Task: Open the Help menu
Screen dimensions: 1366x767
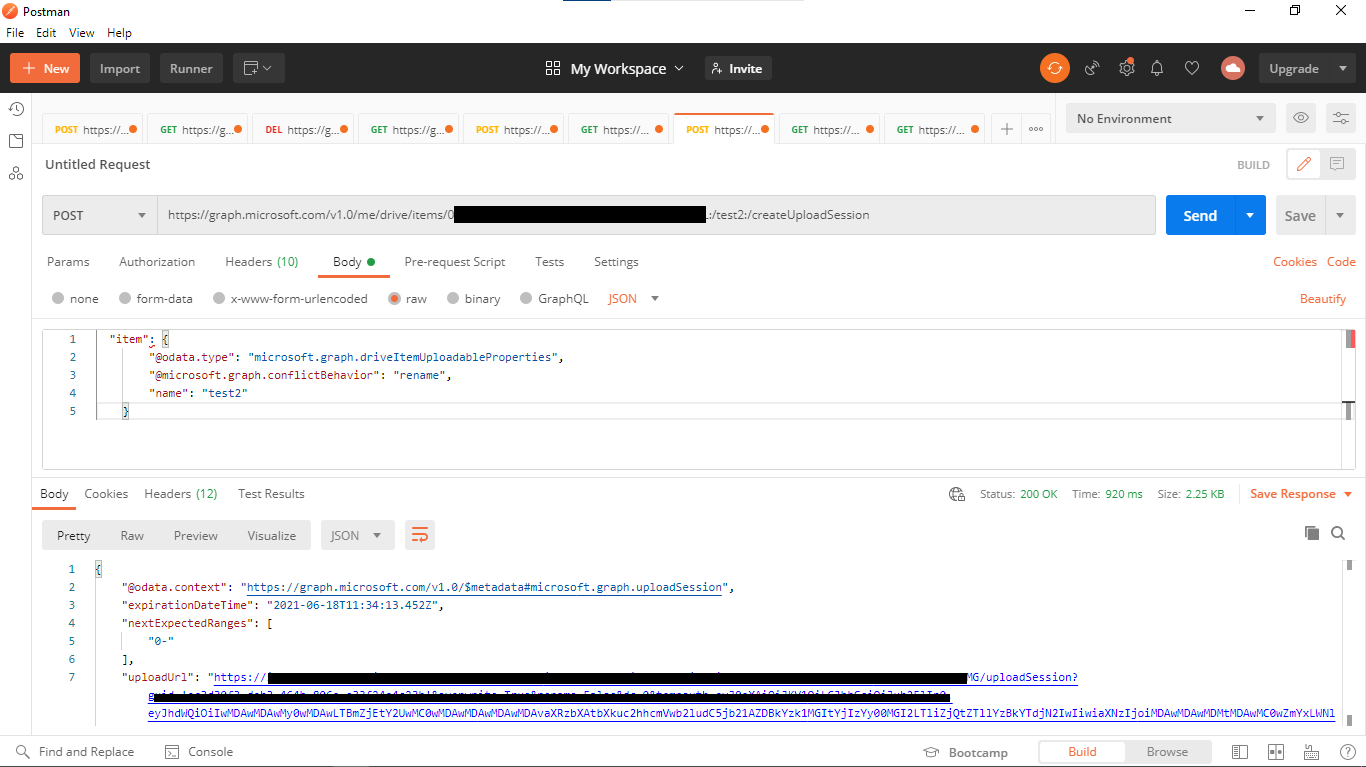Action: click(119, 32)
